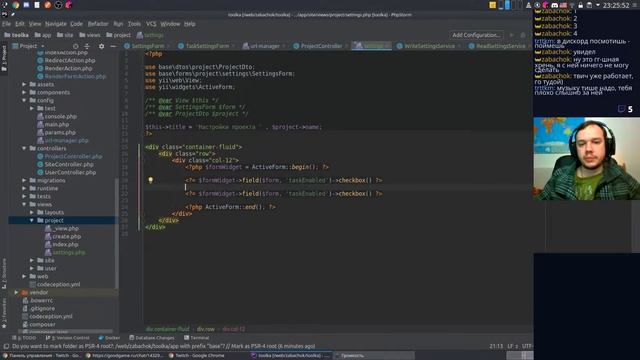The height and width of the screenshot is (360, 640).
Task: Click the webcam video thumbnail
Action: (x=586, y=158)
